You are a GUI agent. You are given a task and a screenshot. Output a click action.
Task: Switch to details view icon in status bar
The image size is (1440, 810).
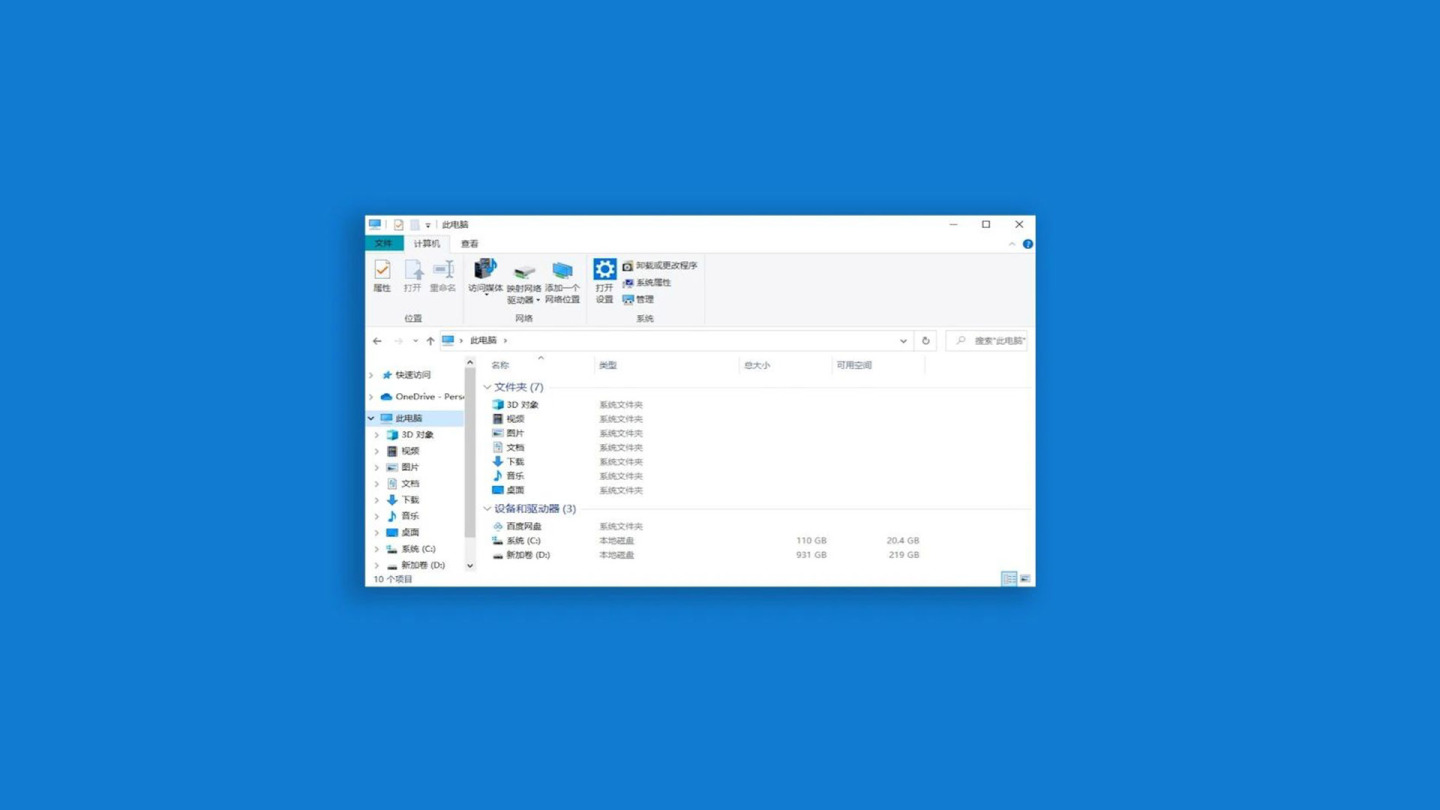coord(1009,579)
